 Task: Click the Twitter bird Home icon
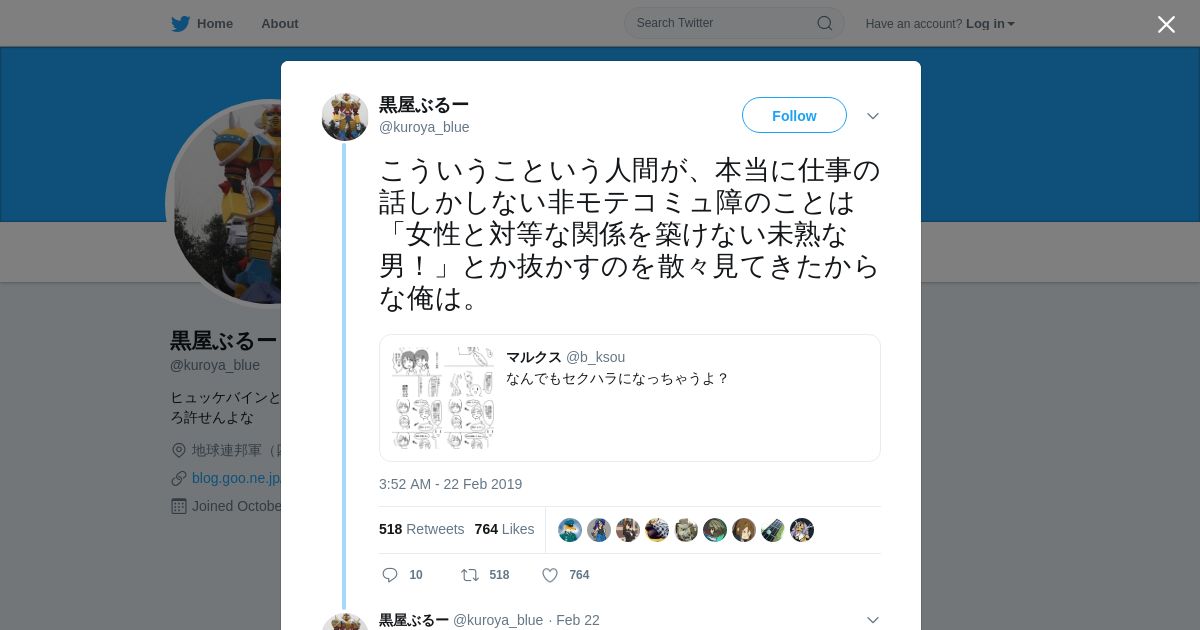click(180, 24)
